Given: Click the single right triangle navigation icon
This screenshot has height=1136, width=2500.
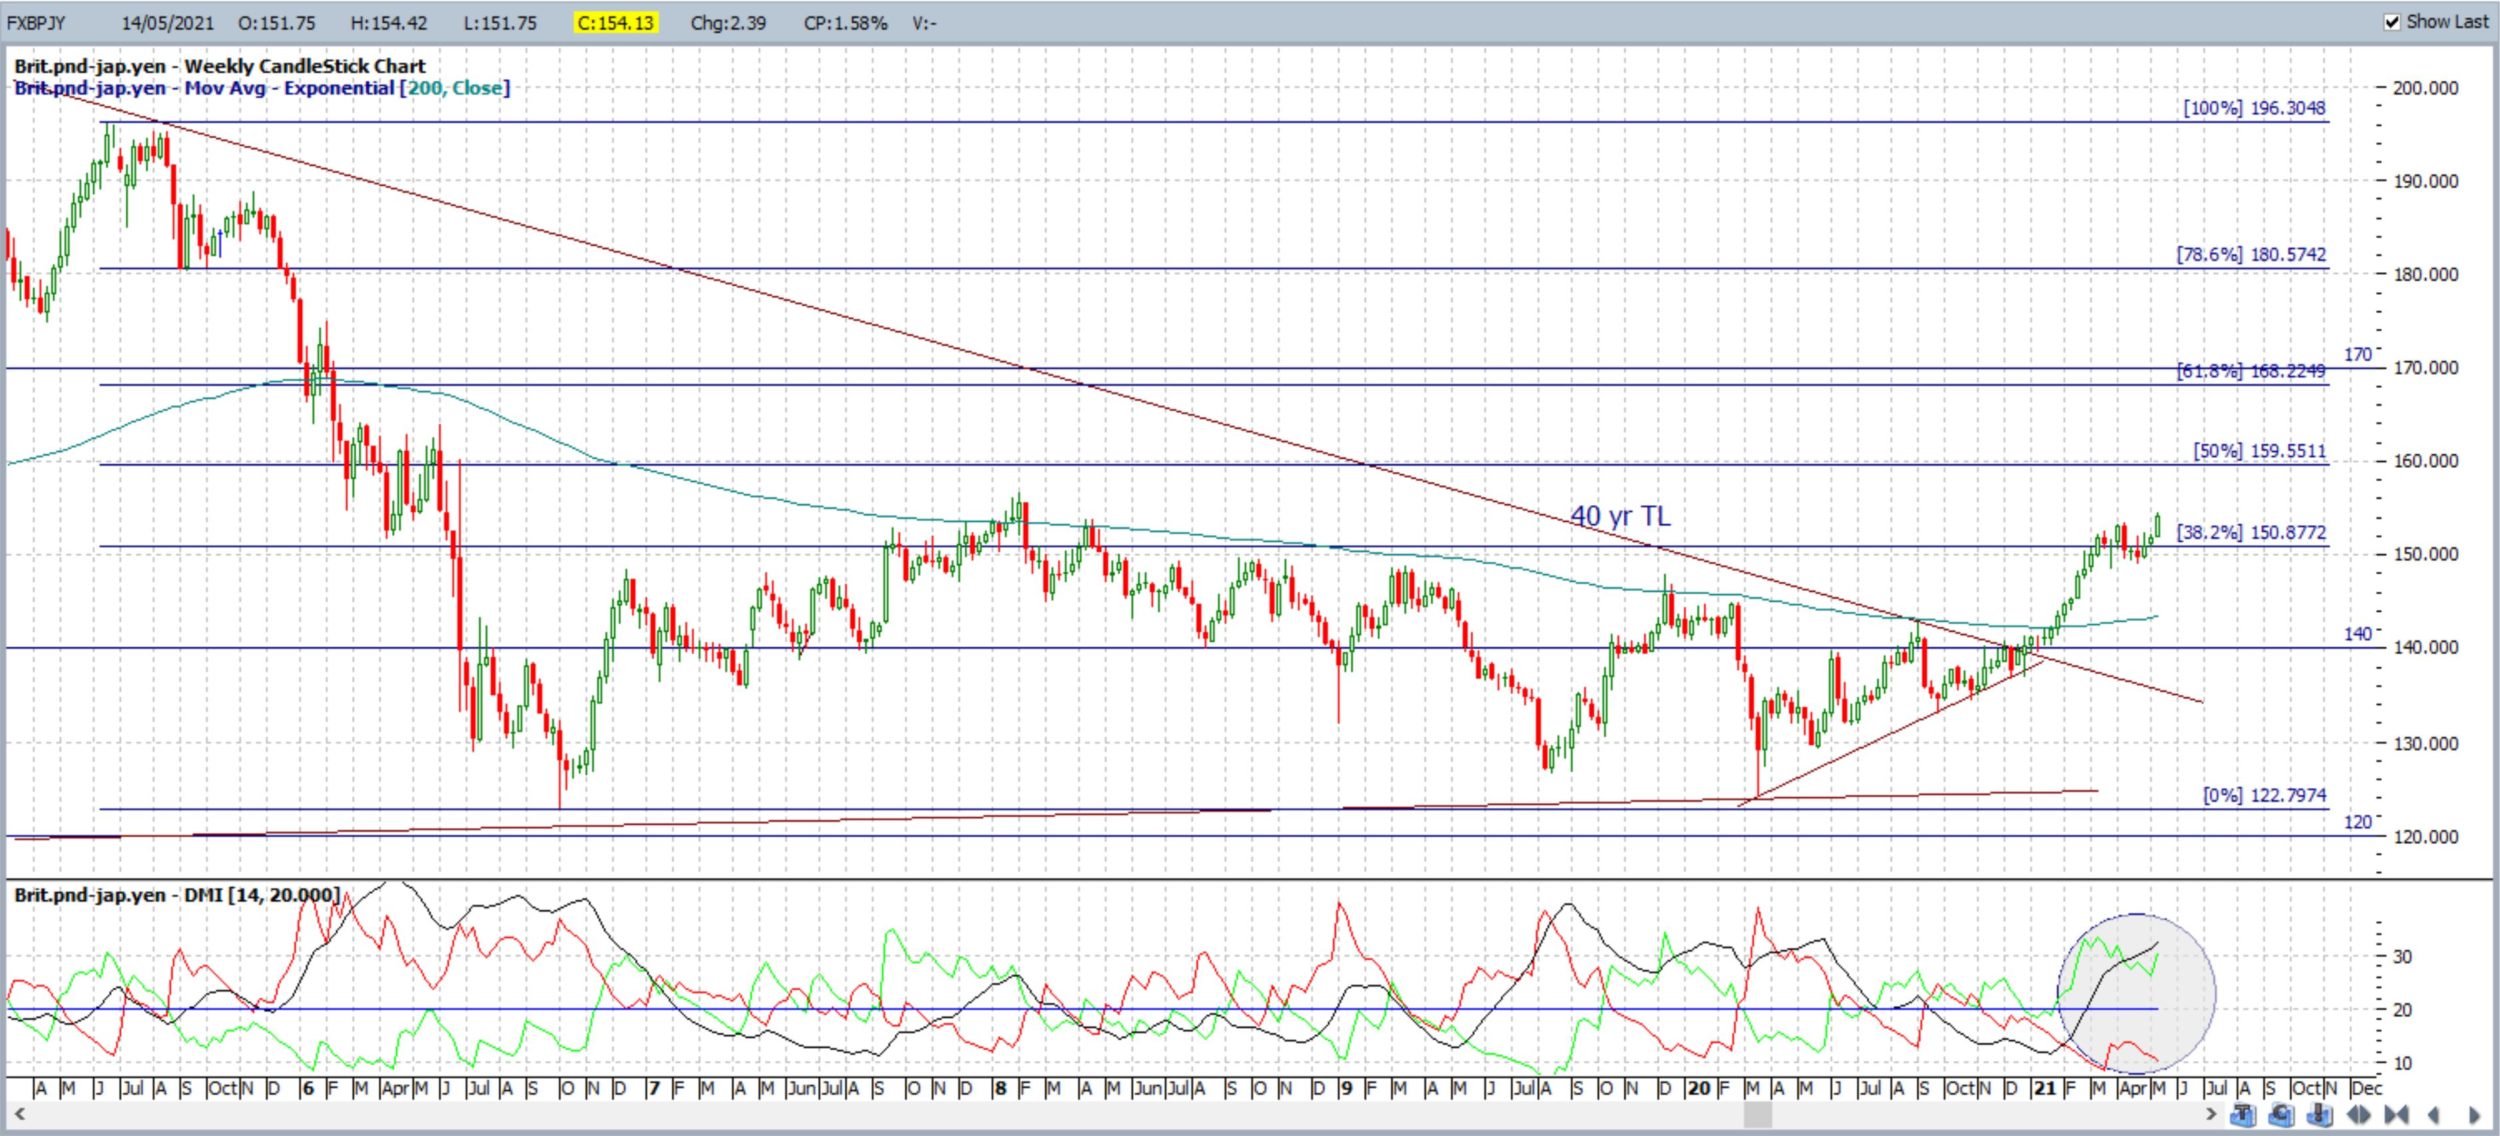Looking at the screenshot, I should pyautogui.click(x=2474, y=1114).
